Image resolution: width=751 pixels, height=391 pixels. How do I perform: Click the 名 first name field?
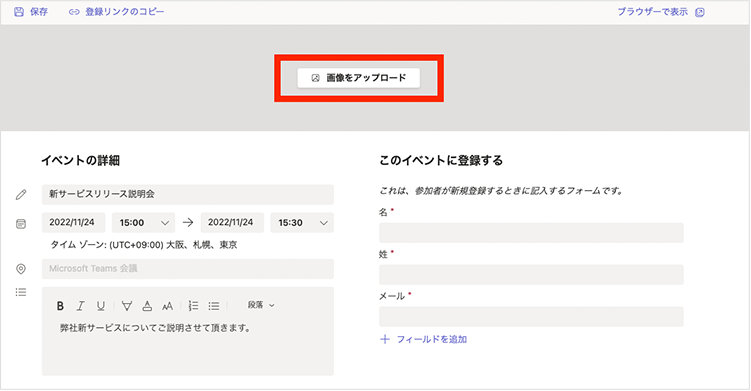(x=531, y=233)
